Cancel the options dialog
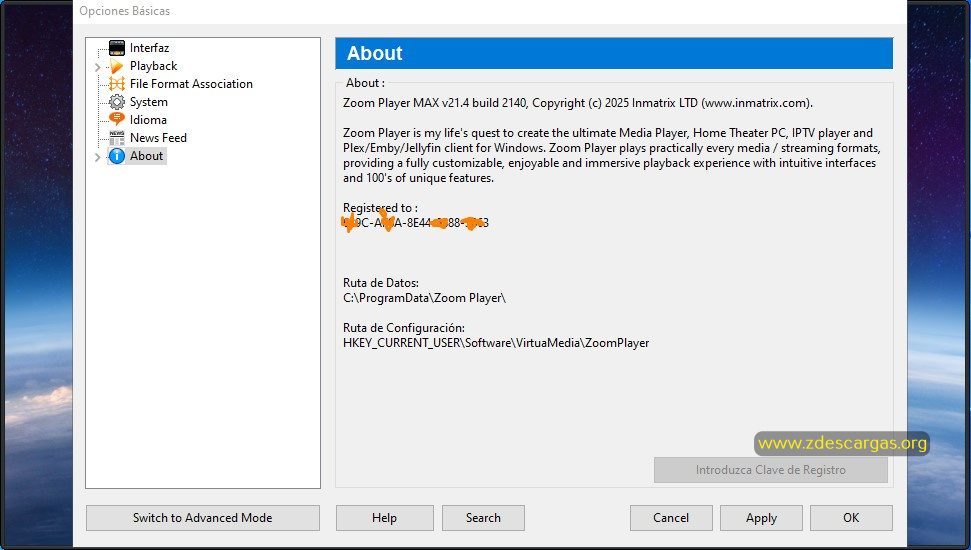This screenshot has width=971, height=550. tap(671, 518)
